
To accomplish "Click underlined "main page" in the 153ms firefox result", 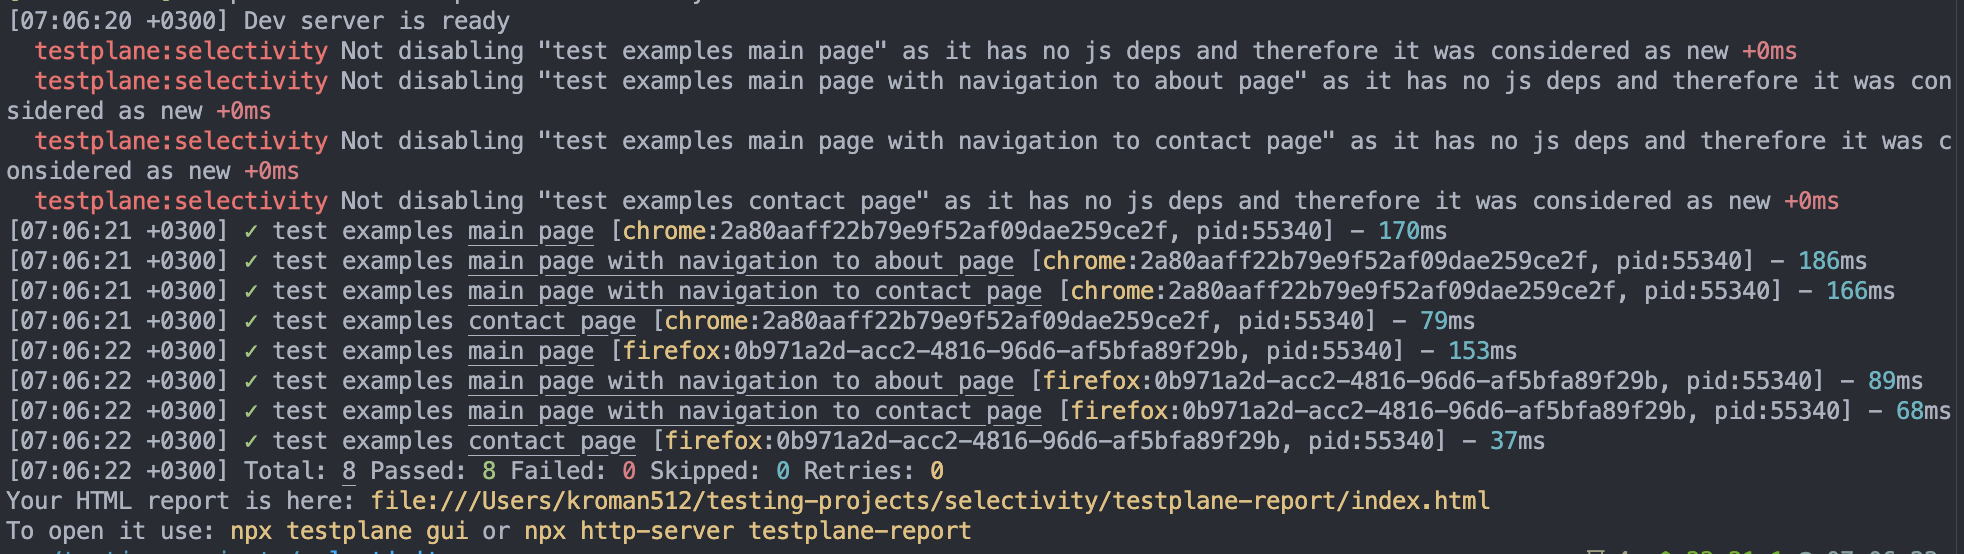I will (x=531, y=352).
